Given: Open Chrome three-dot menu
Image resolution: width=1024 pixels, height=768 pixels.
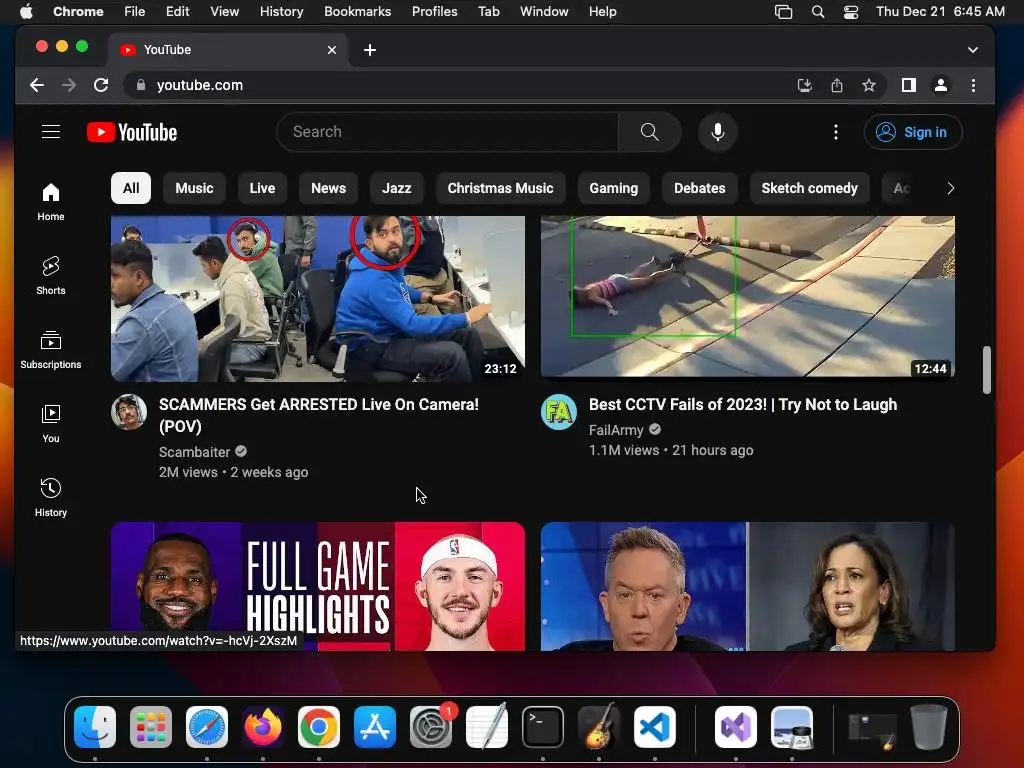Looking at the screenshot, I should point(973,85).
